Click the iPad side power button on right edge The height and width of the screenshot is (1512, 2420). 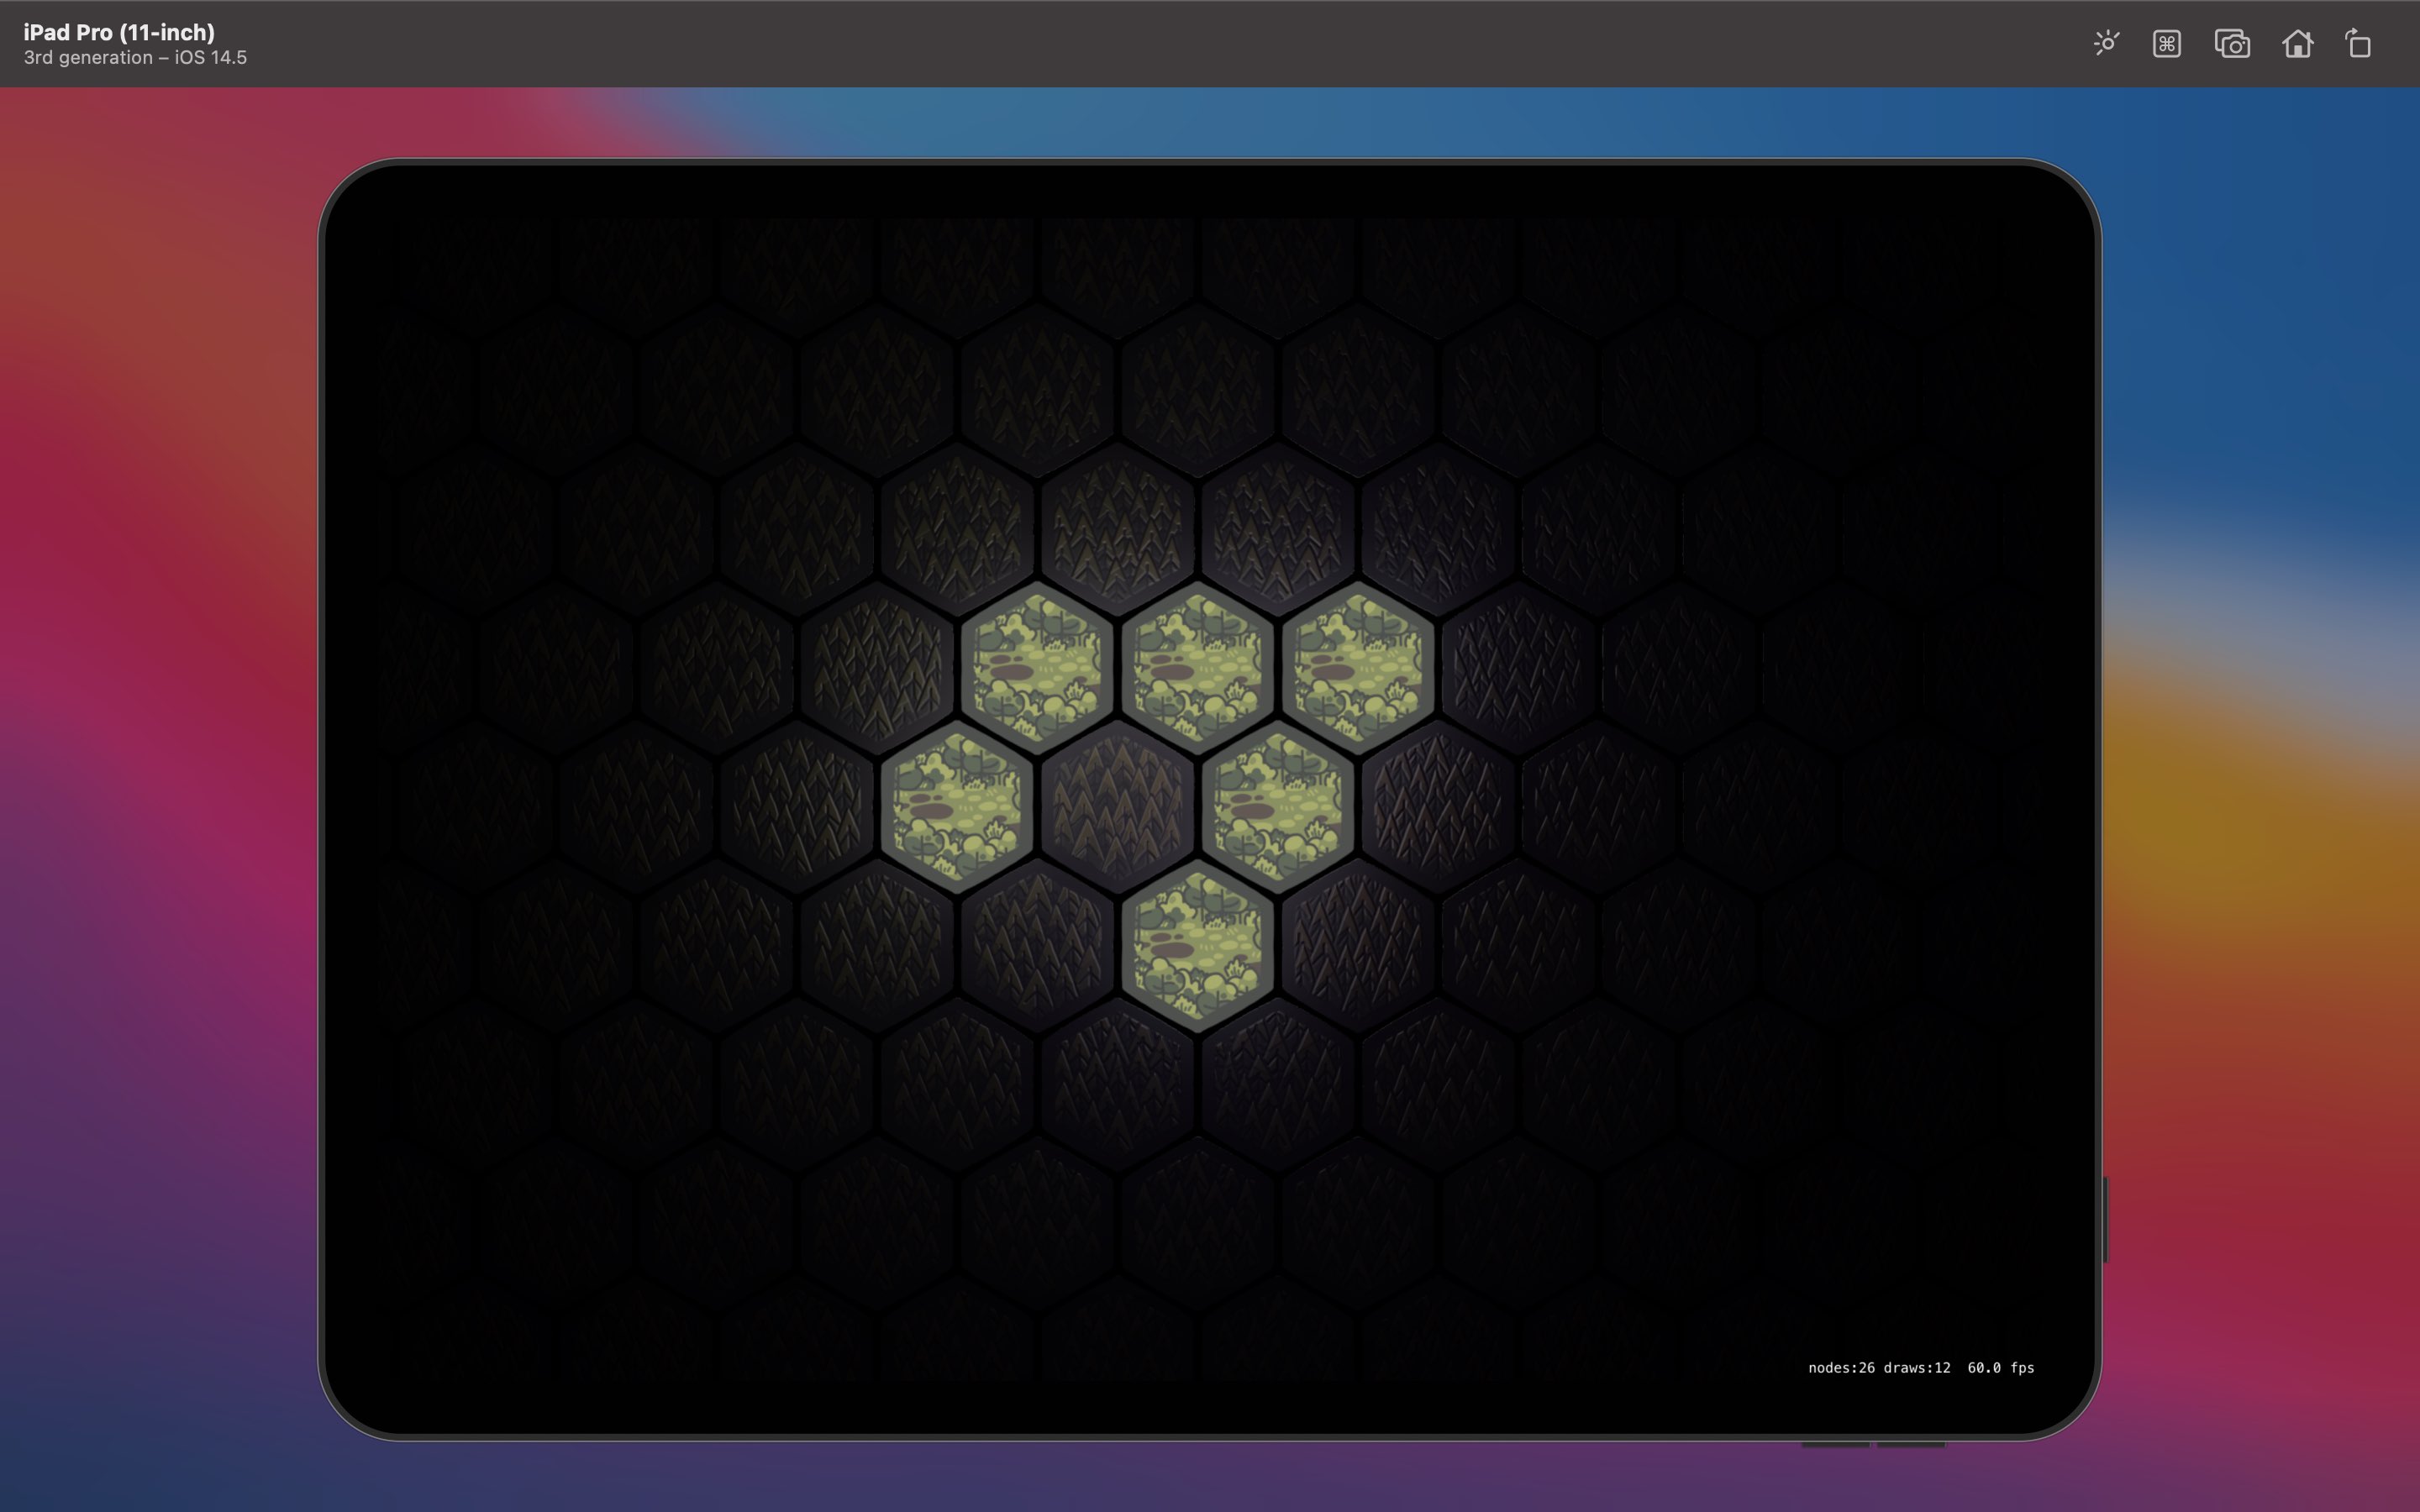[2105, 1220]
